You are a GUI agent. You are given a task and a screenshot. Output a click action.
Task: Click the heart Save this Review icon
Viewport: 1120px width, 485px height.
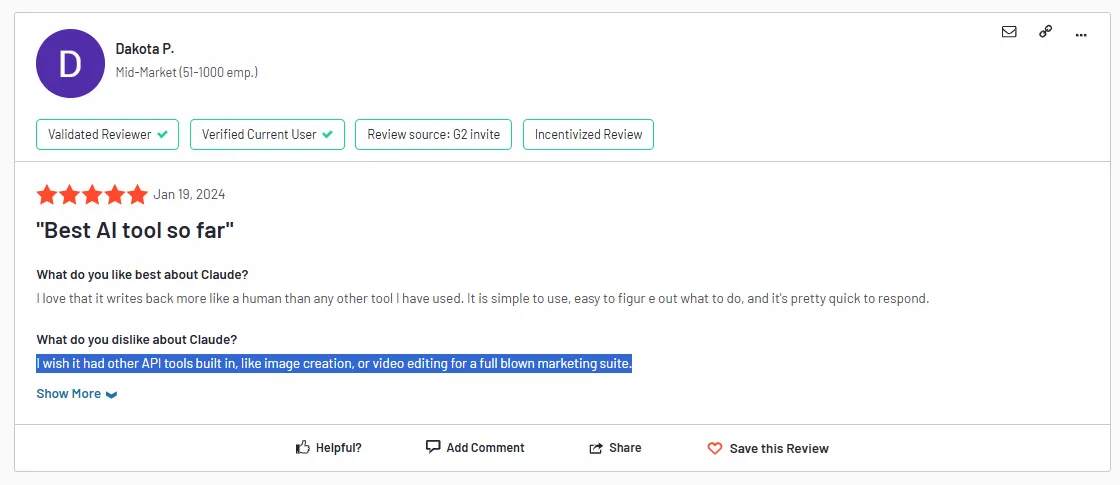click(x=714, y=449)
